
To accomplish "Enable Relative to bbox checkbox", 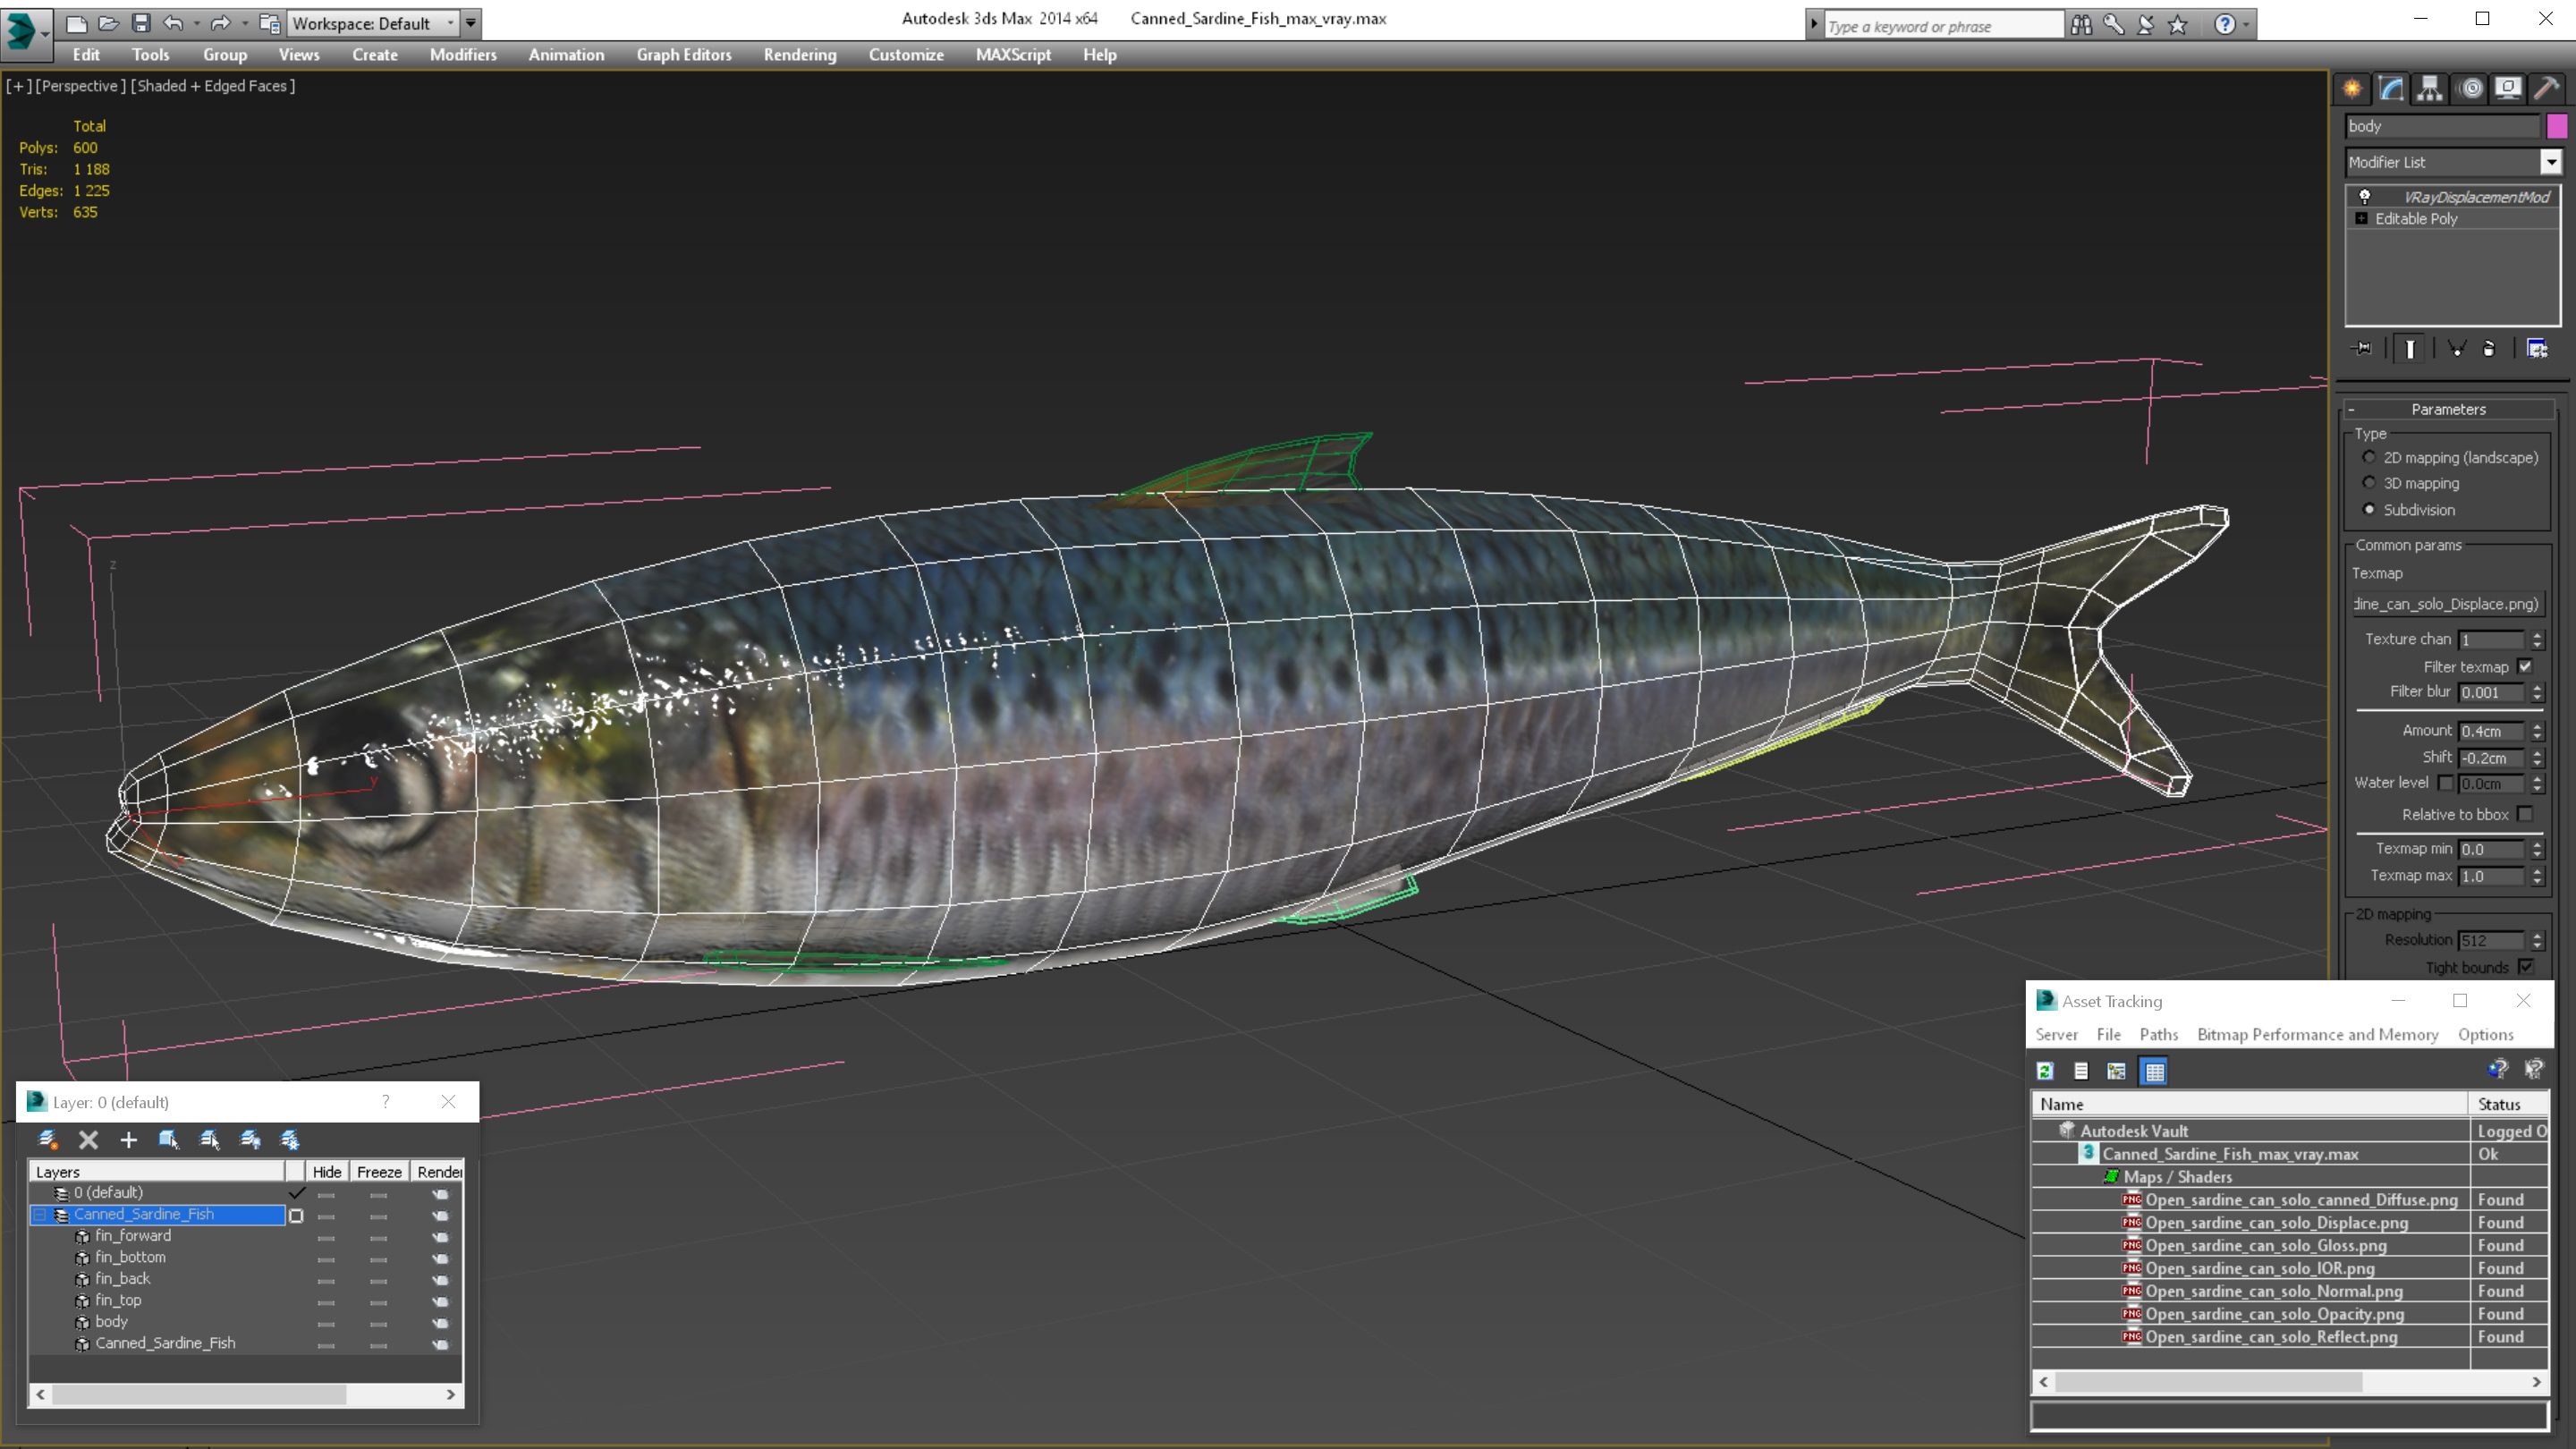I will click(2525, 814).
